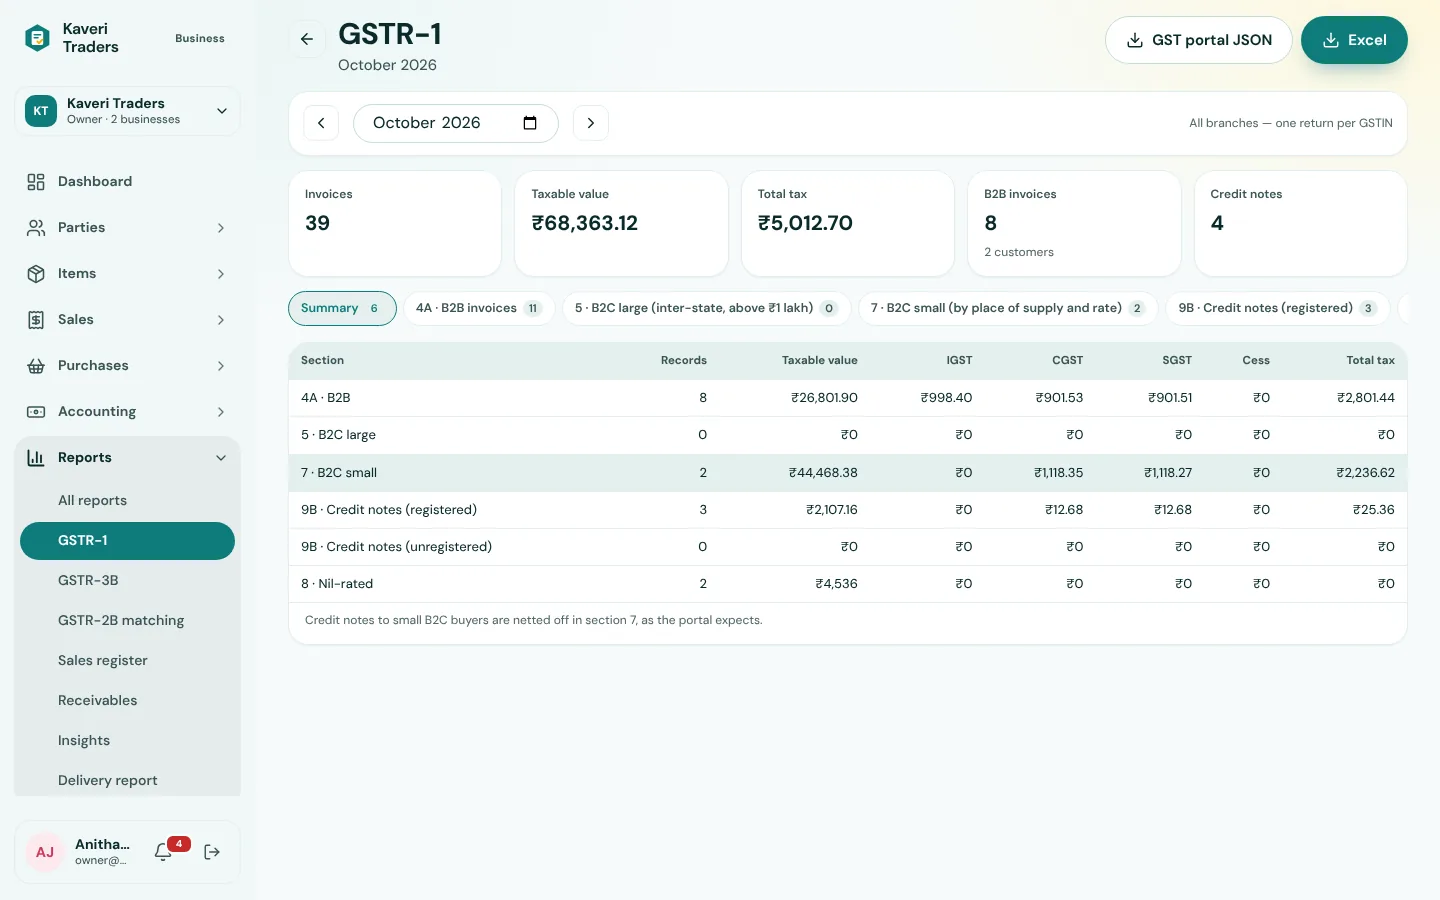
Task: Open GSTR-2B matching
Action: [127, 621]
